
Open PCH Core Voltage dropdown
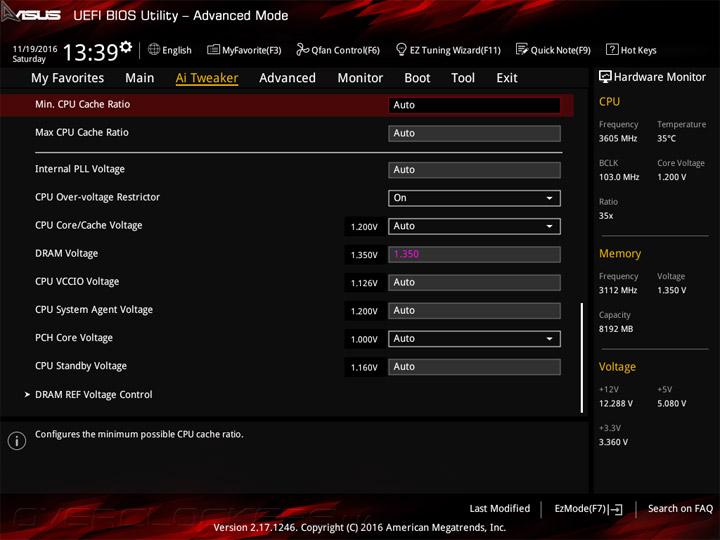click(x=474, y=338)
